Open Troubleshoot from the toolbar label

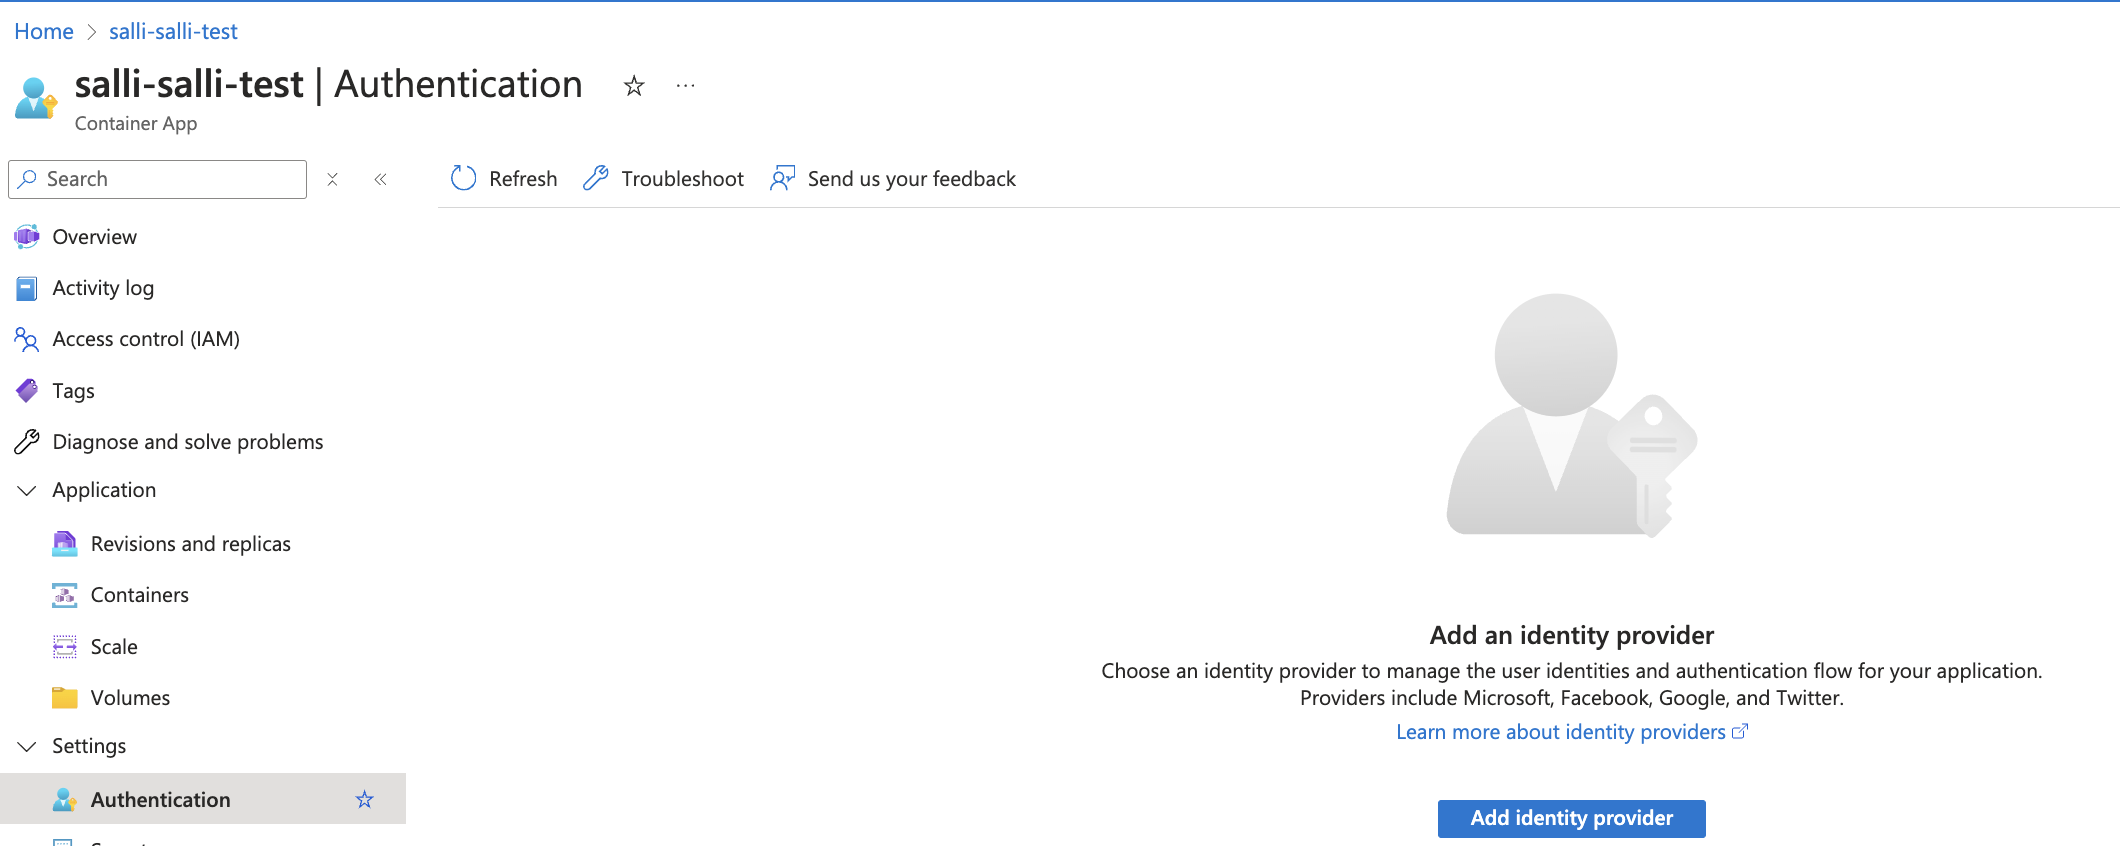[682, 179]
